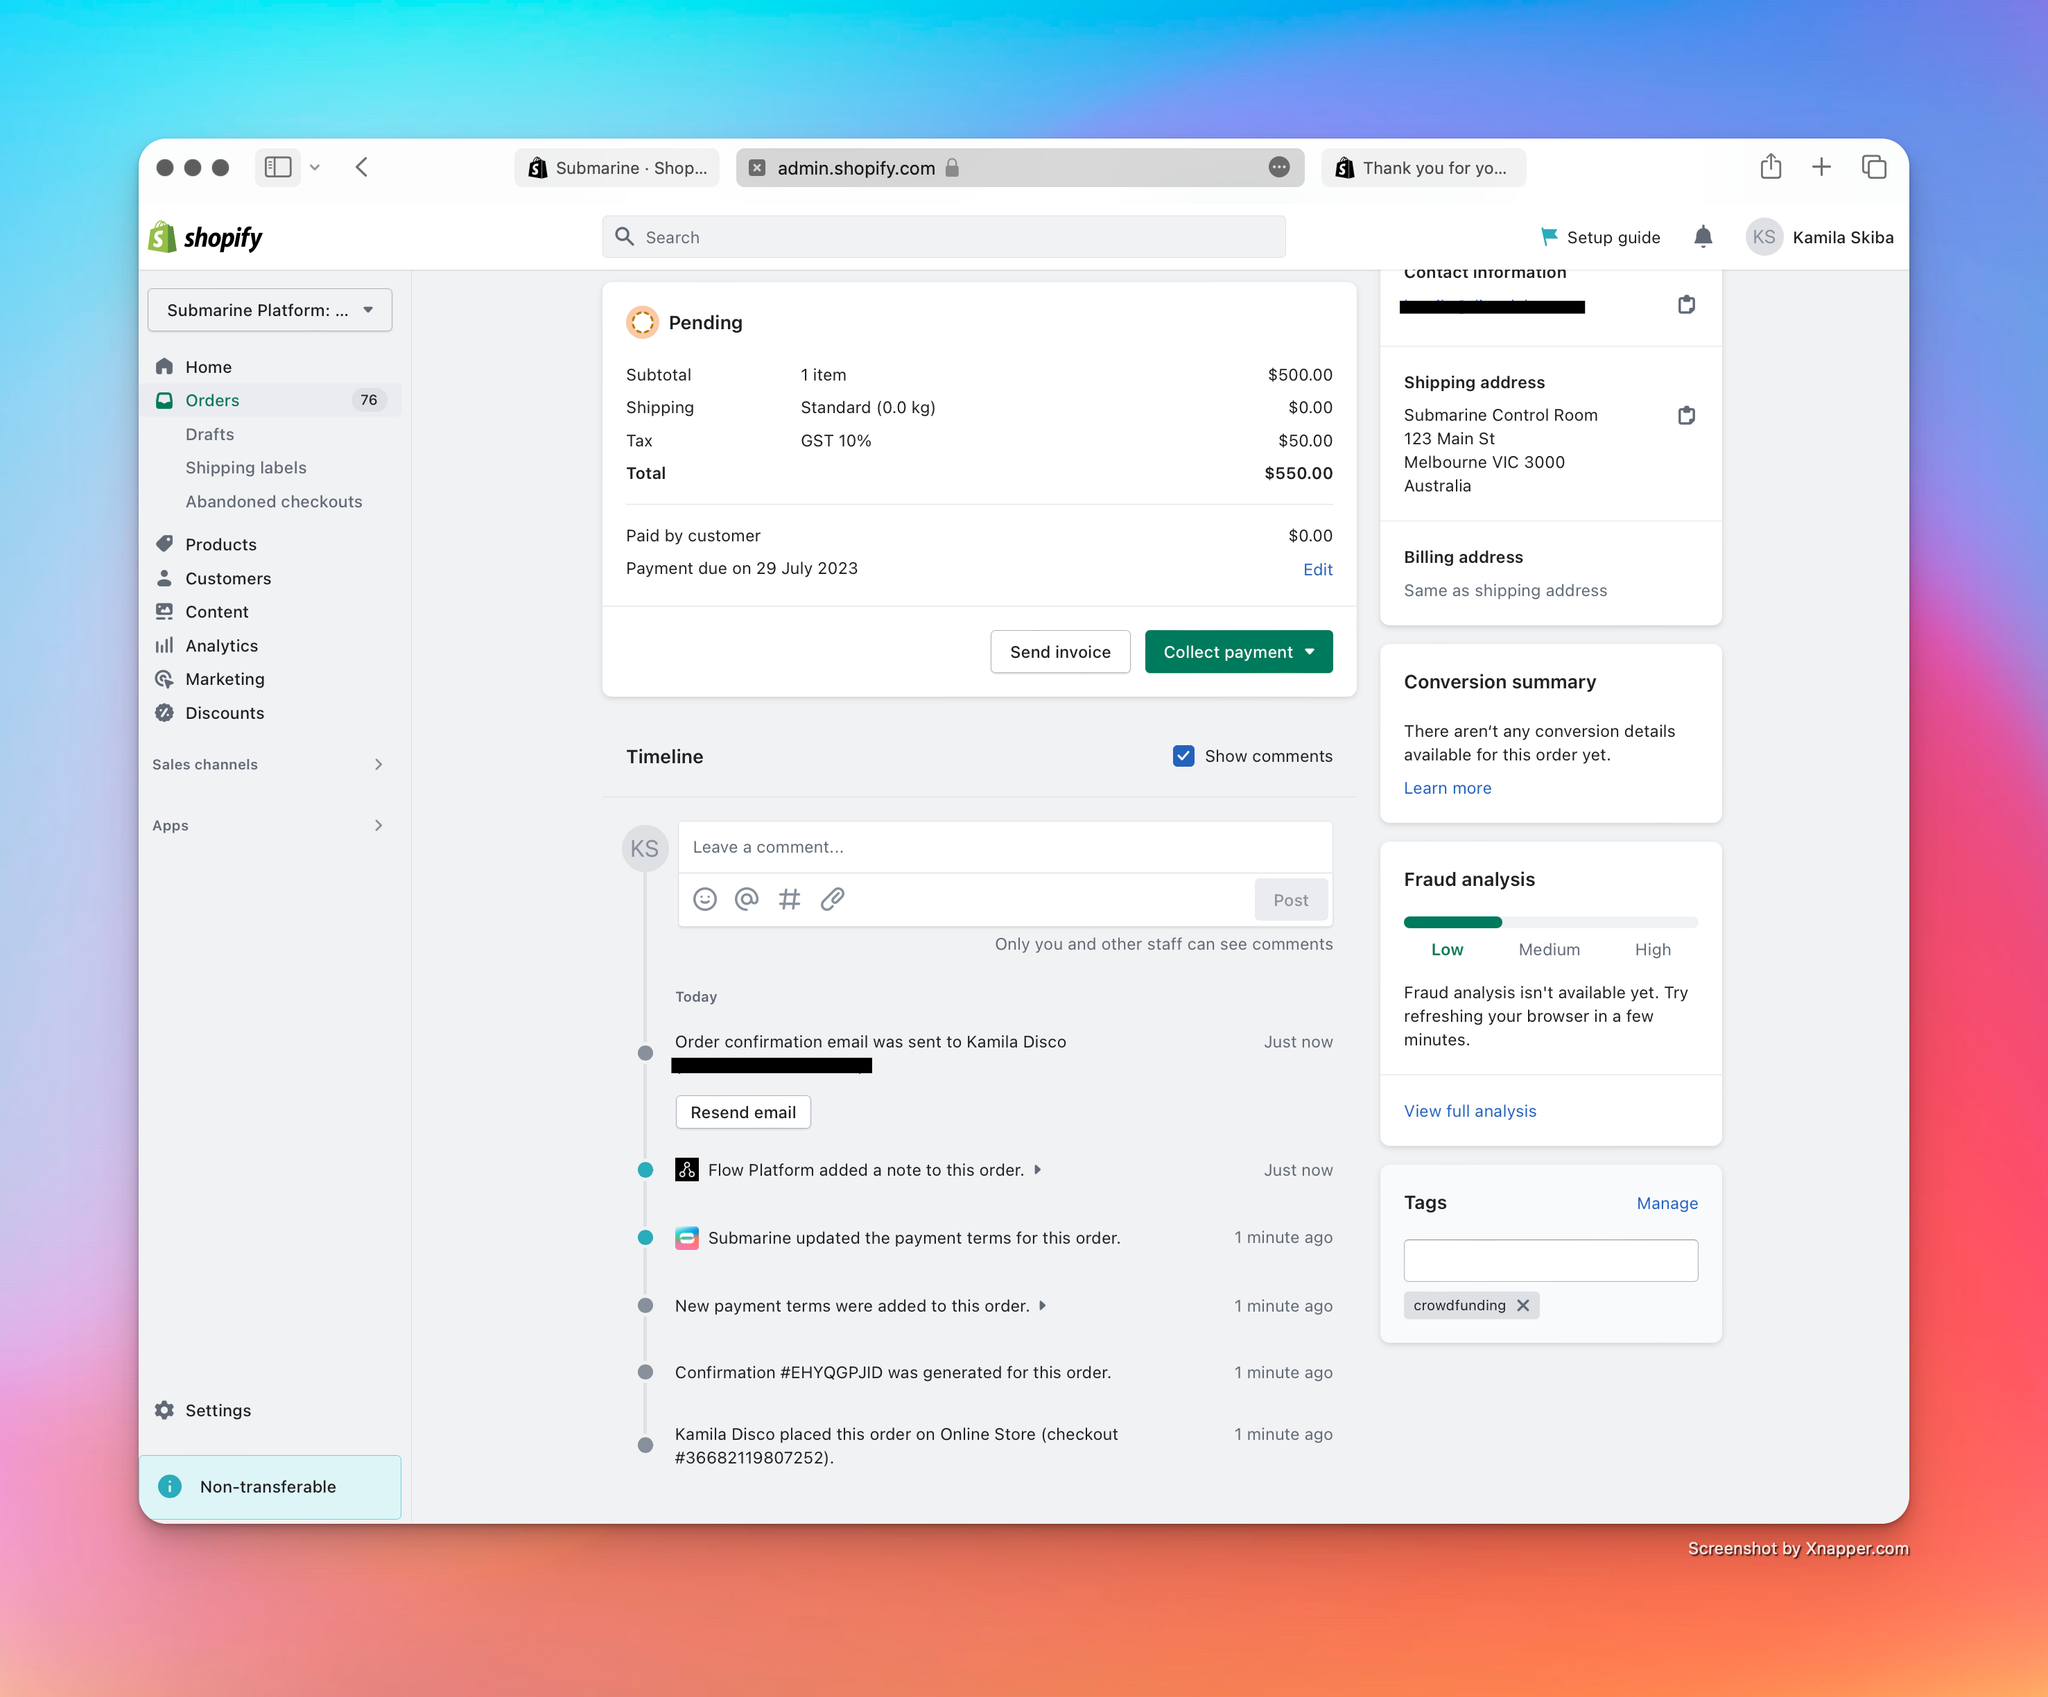Add hashtag reference in comment
The image size is (2048, 1697).
[790, 899]
